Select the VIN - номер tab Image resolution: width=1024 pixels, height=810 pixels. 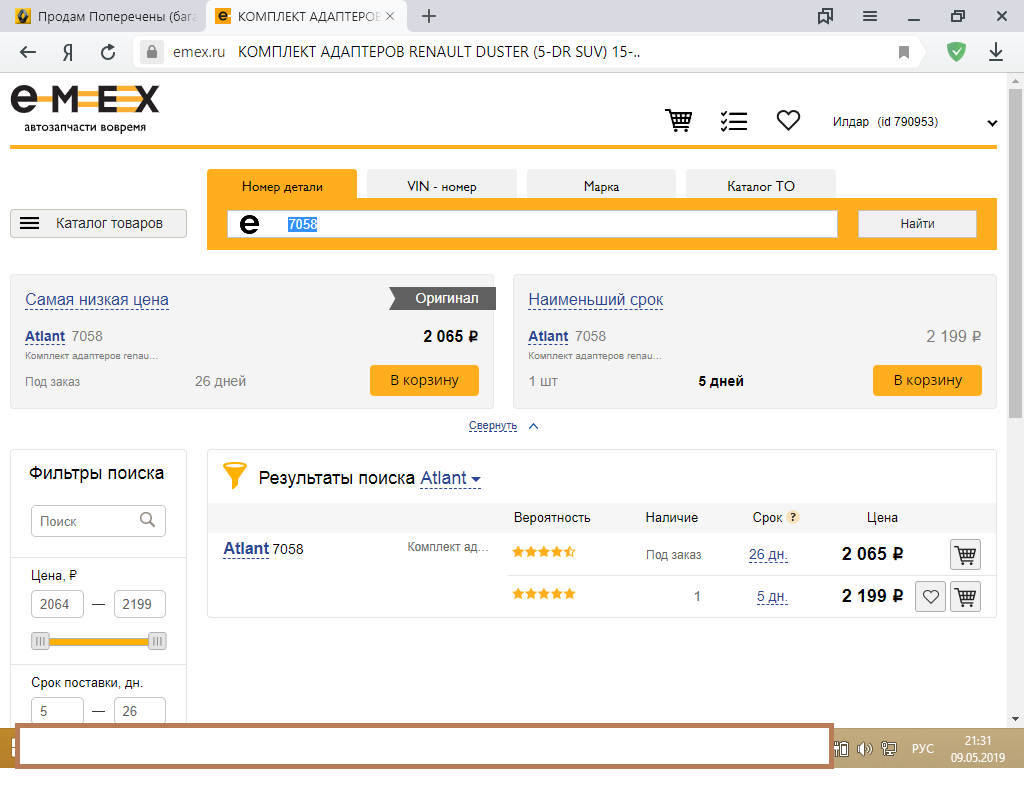click(x=441, y=186)
